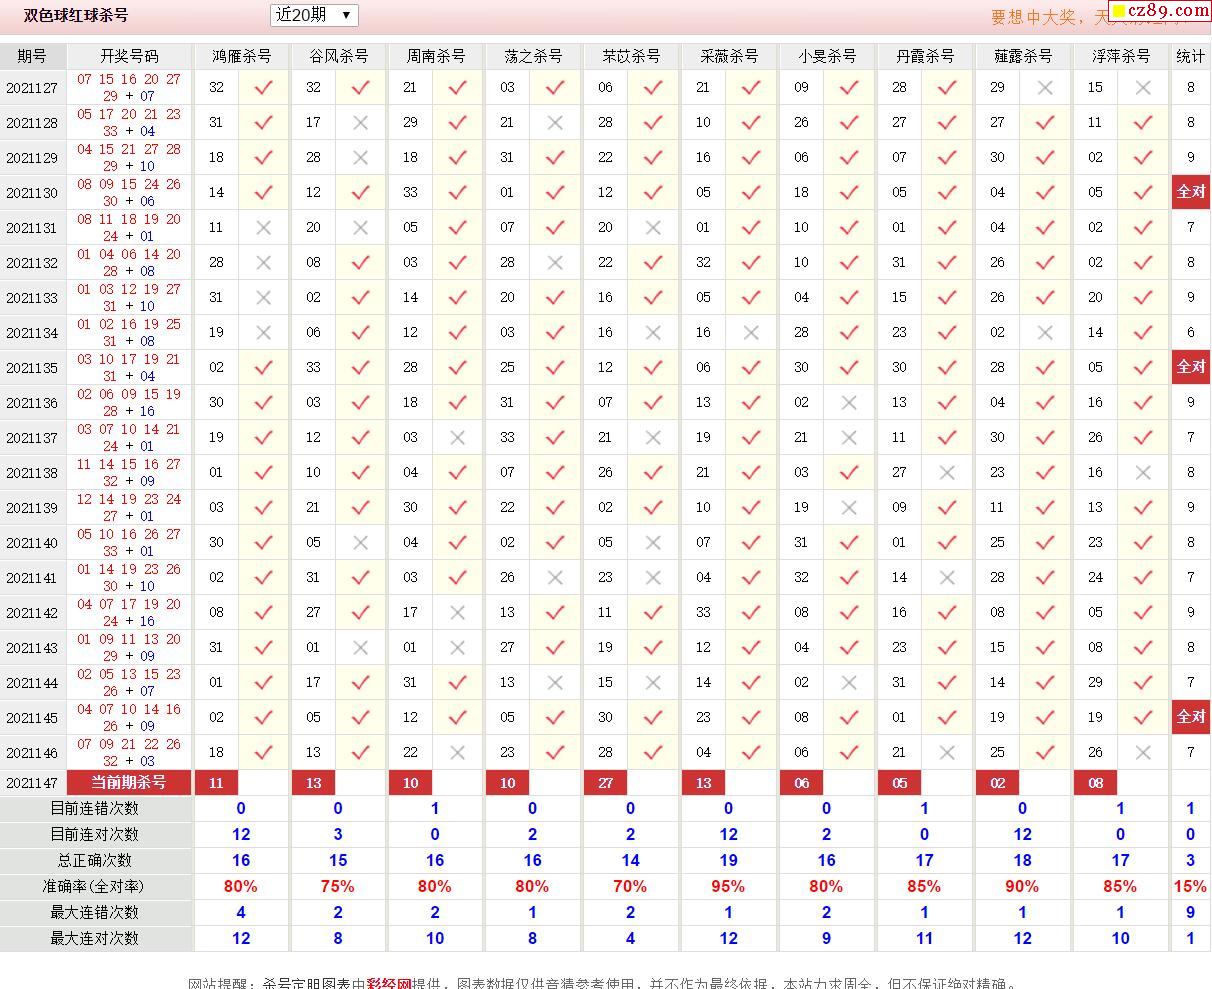
Task: Click the check mark for 周南杀号 in row 2021136
Action: pos(458,403)
